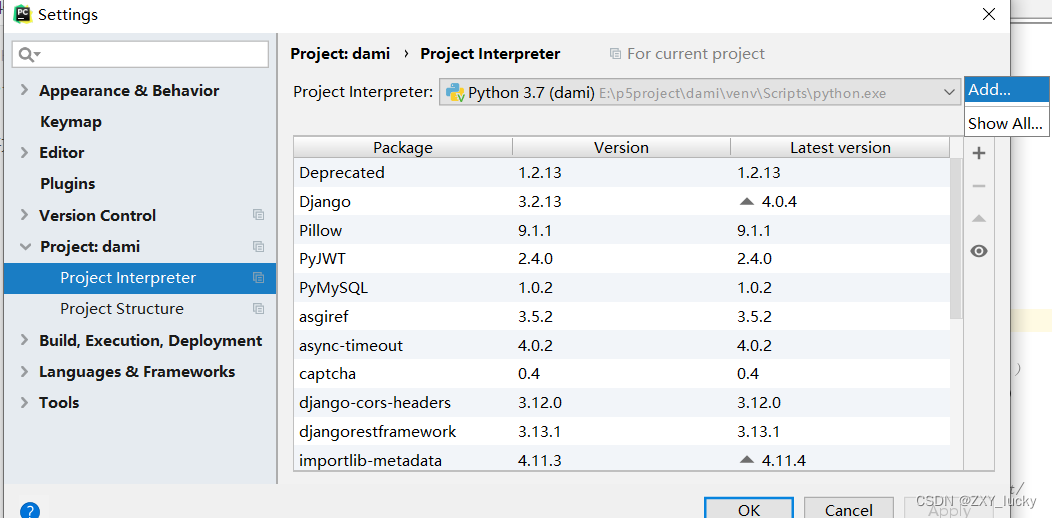
Task: Sort by the Latest version column header
Action: coord(840,148)
